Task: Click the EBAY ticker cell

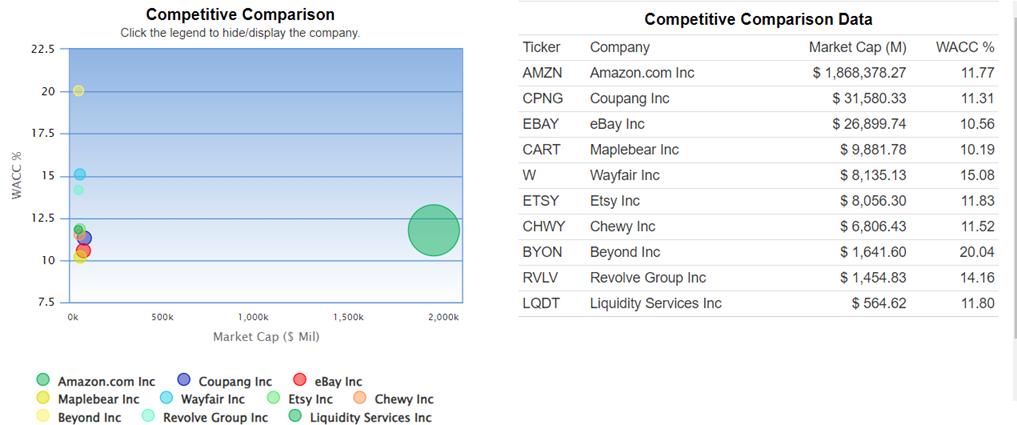Action: pos(541,124)
